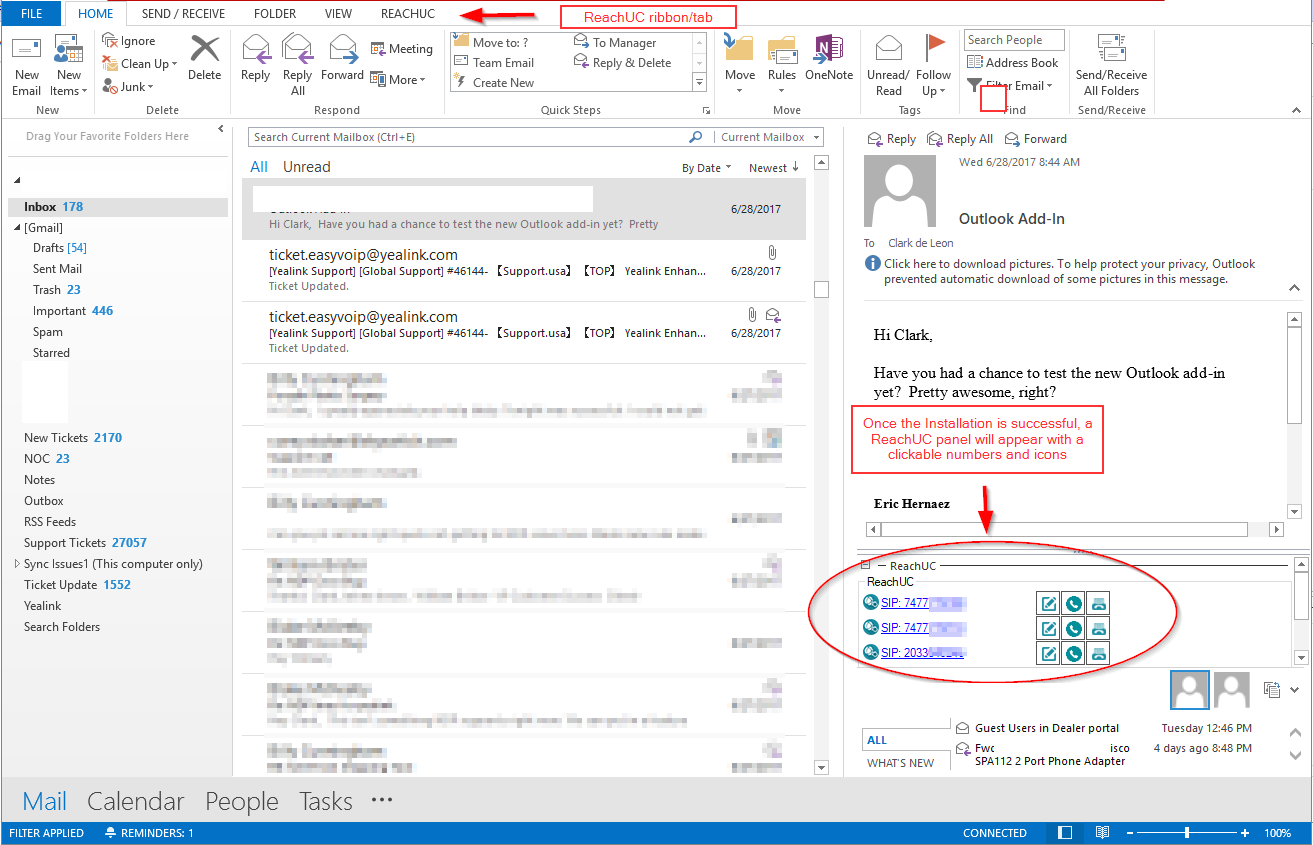
Task: Collapse the ReachUC panel section
Action: [x=866, y=566]
